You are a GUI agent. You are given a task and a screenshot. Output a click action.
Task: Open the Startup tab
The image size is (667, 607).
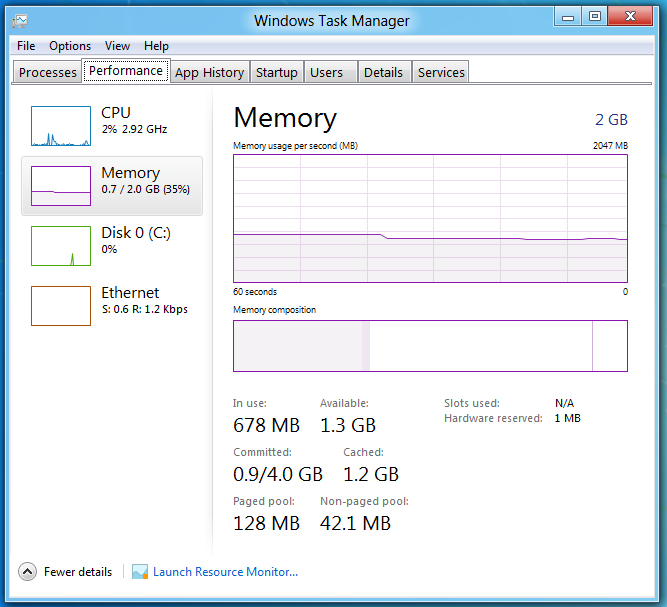click(x=277, y=72)
